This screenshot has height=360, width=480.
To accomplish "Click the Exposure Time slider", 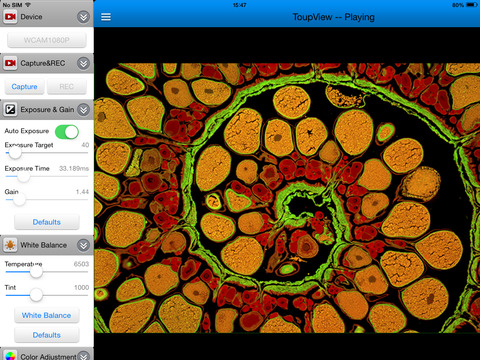I will tap(47, 176).
